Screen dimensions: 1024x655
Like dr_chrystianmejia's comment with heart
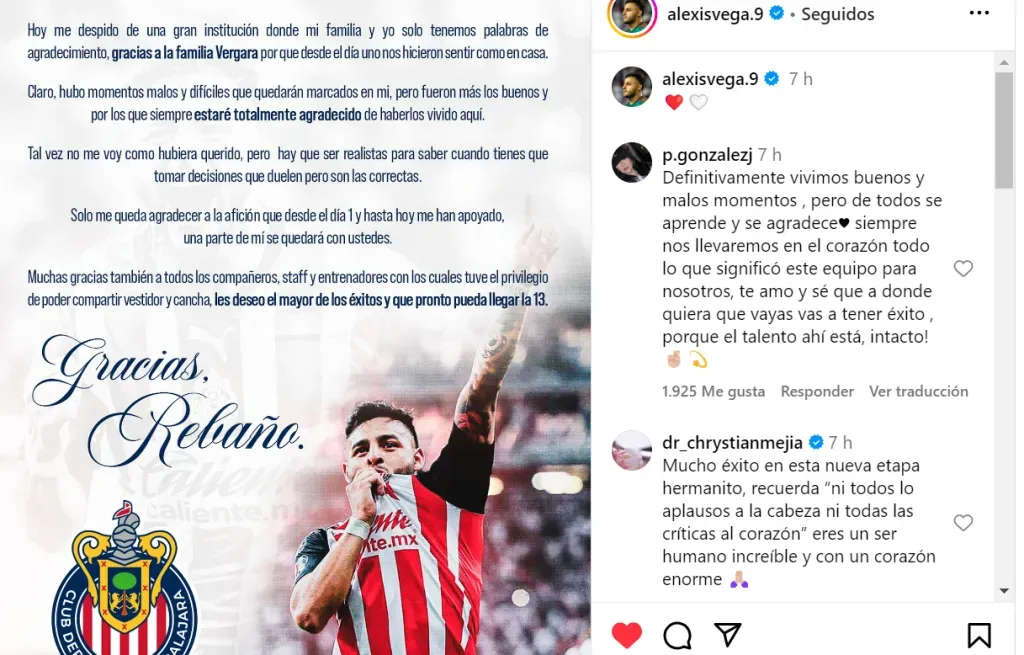(x=963, y=522)
